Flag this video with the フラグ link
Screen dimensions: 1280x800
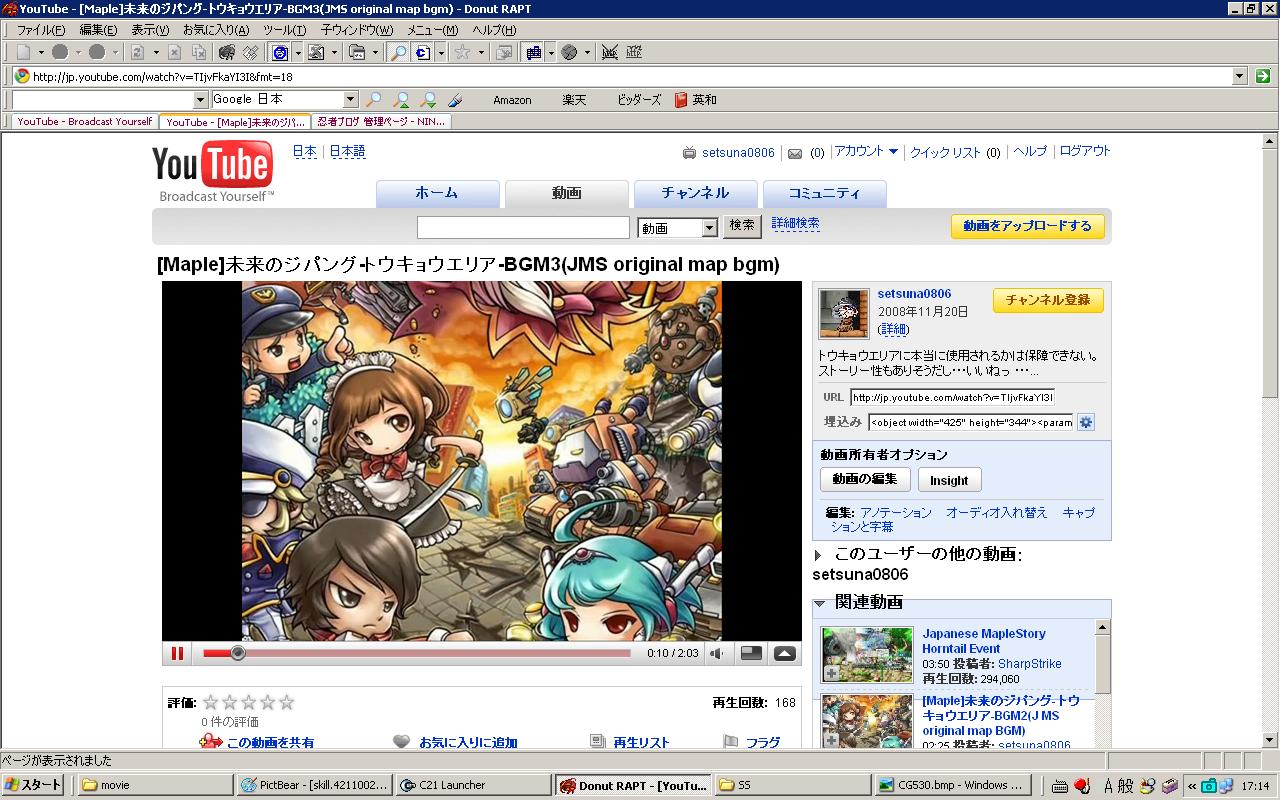tap(763, 742)
